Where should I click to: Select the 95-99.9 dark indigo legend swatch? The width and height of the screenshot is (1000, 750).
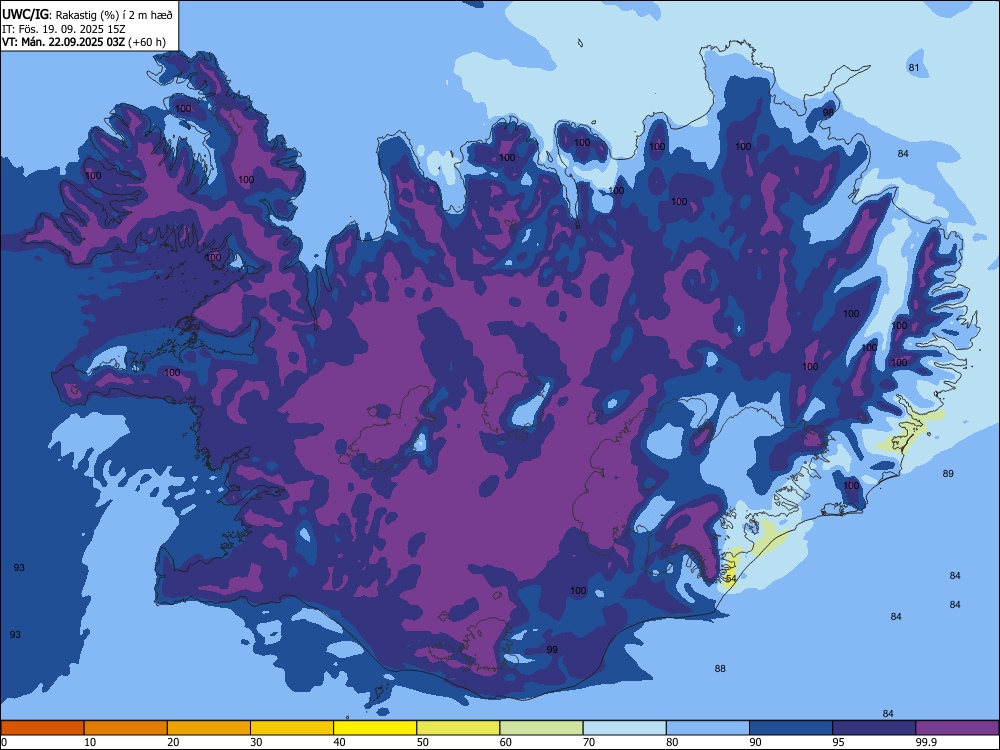[x=874, y=728]
